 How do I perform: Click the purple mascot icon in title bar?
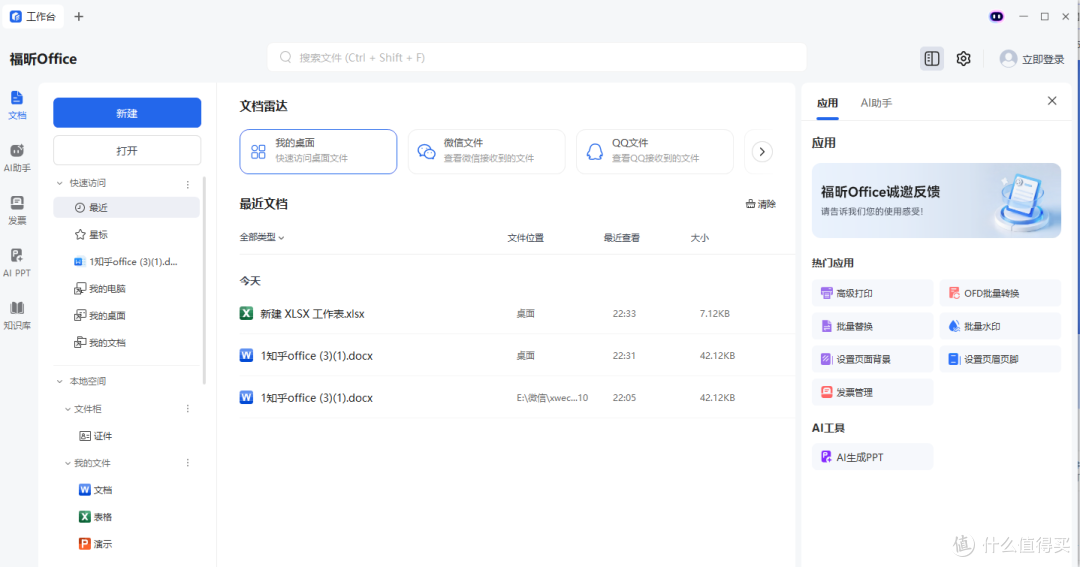[996, 17]
